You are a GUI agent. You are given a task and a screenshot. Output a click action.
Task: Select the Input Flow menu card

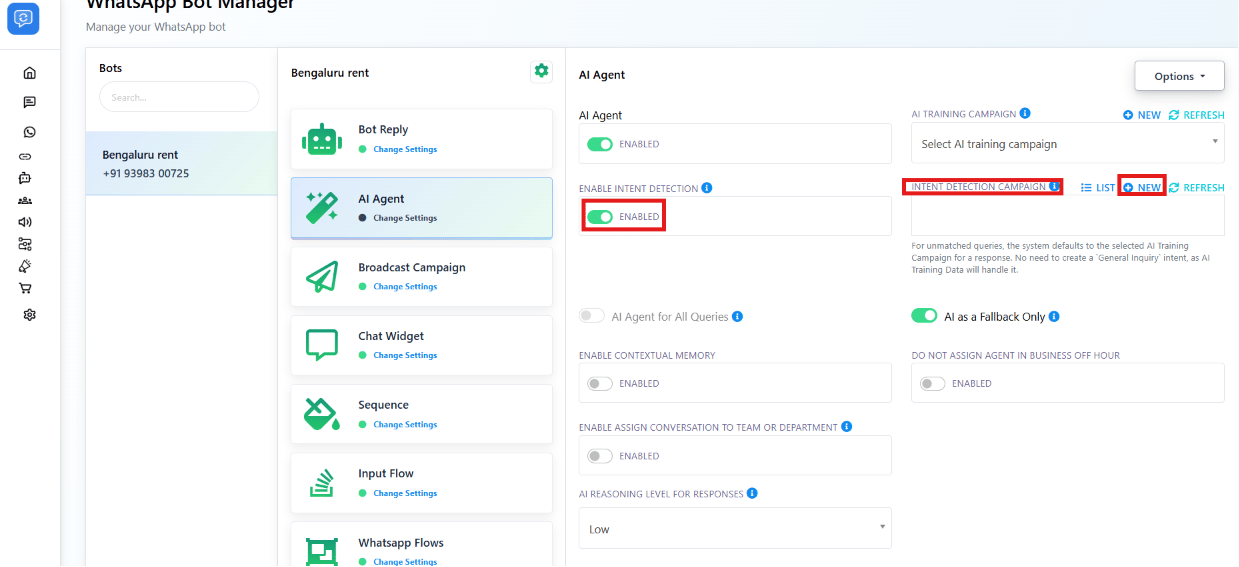pyautogui.click(x=421, y=483)
